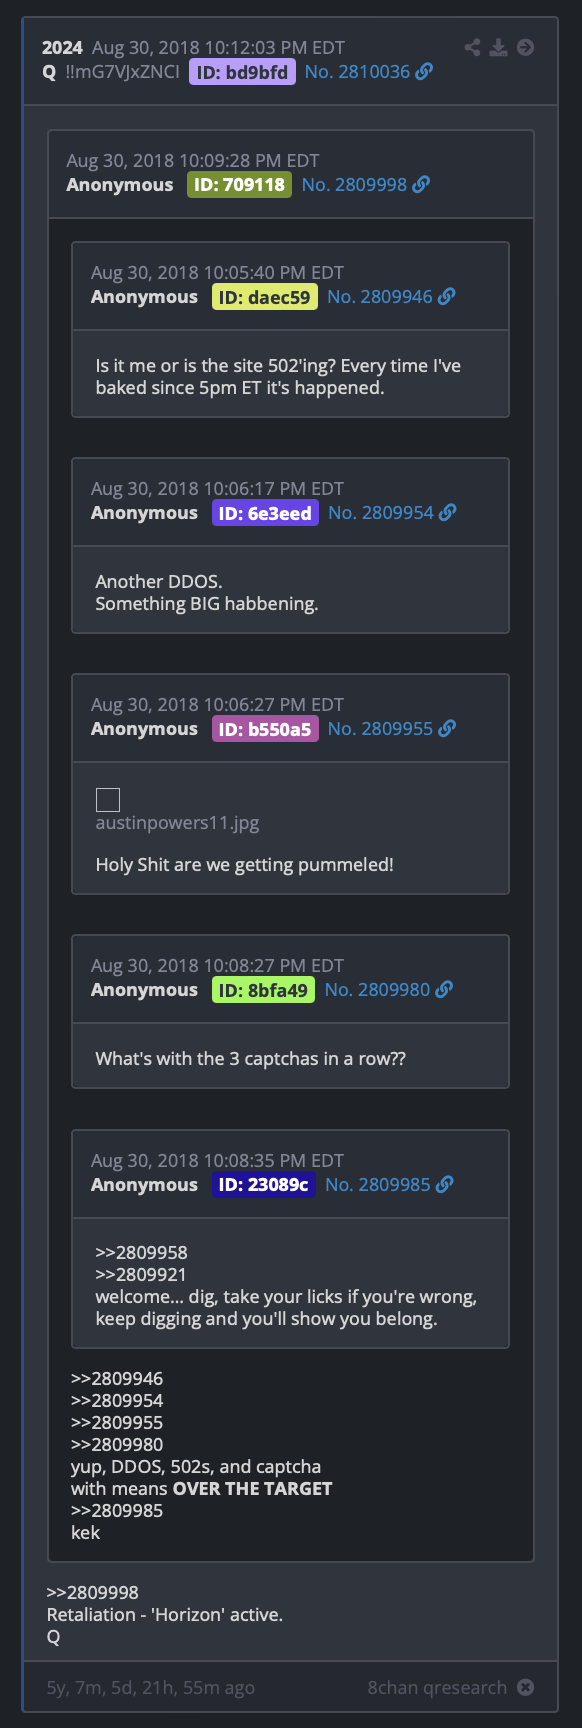Click the ID: bd9bfd purple badge
The image size is (582, 1728).
pyautogui.click(x=242, y=72)
